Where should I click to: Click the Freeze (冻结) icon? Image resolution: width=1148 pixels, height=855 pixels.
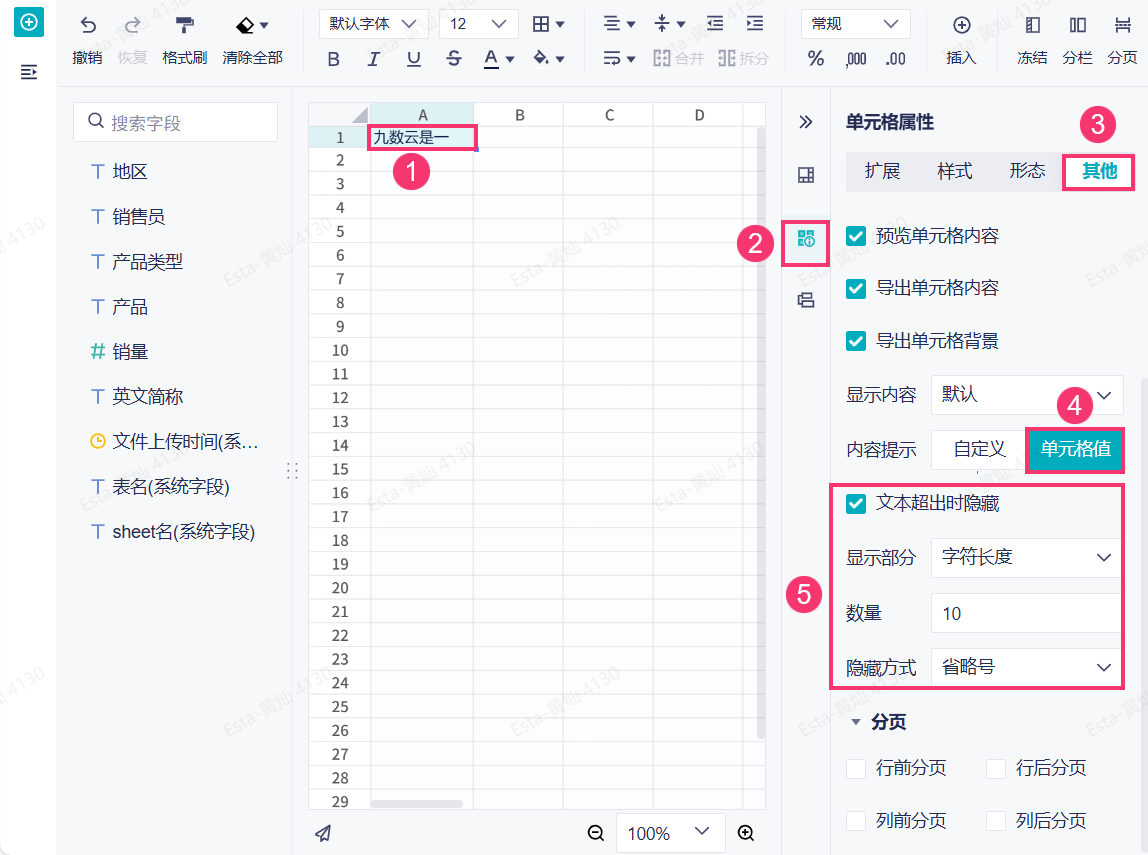(x=1032, y=25)
